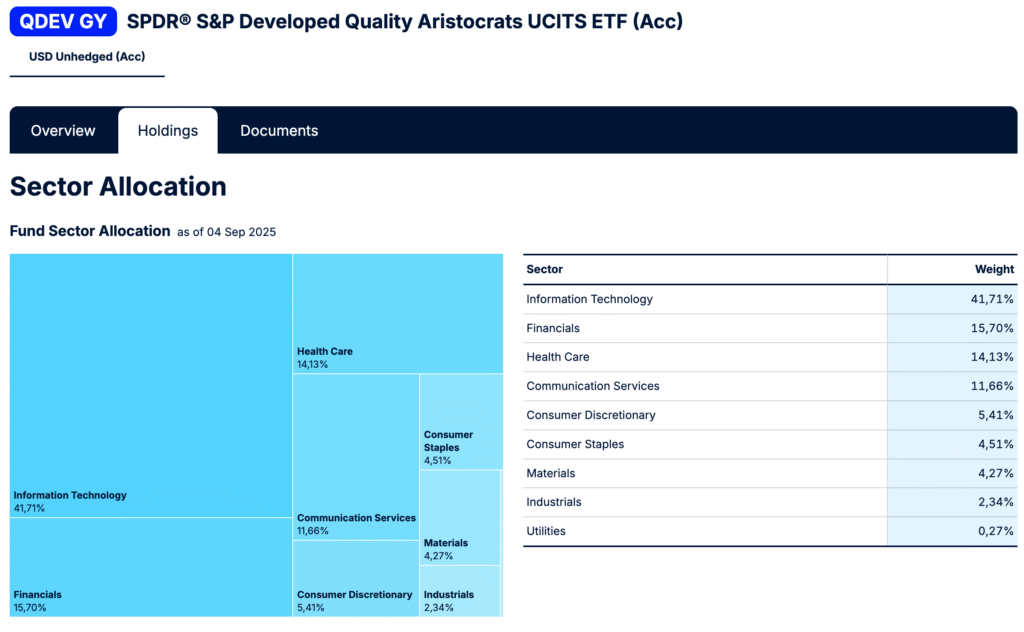Click the Fund Sector Allocation subheading
The width and height of the screenshot is (1024, 632).
click(x=90, y=231)
